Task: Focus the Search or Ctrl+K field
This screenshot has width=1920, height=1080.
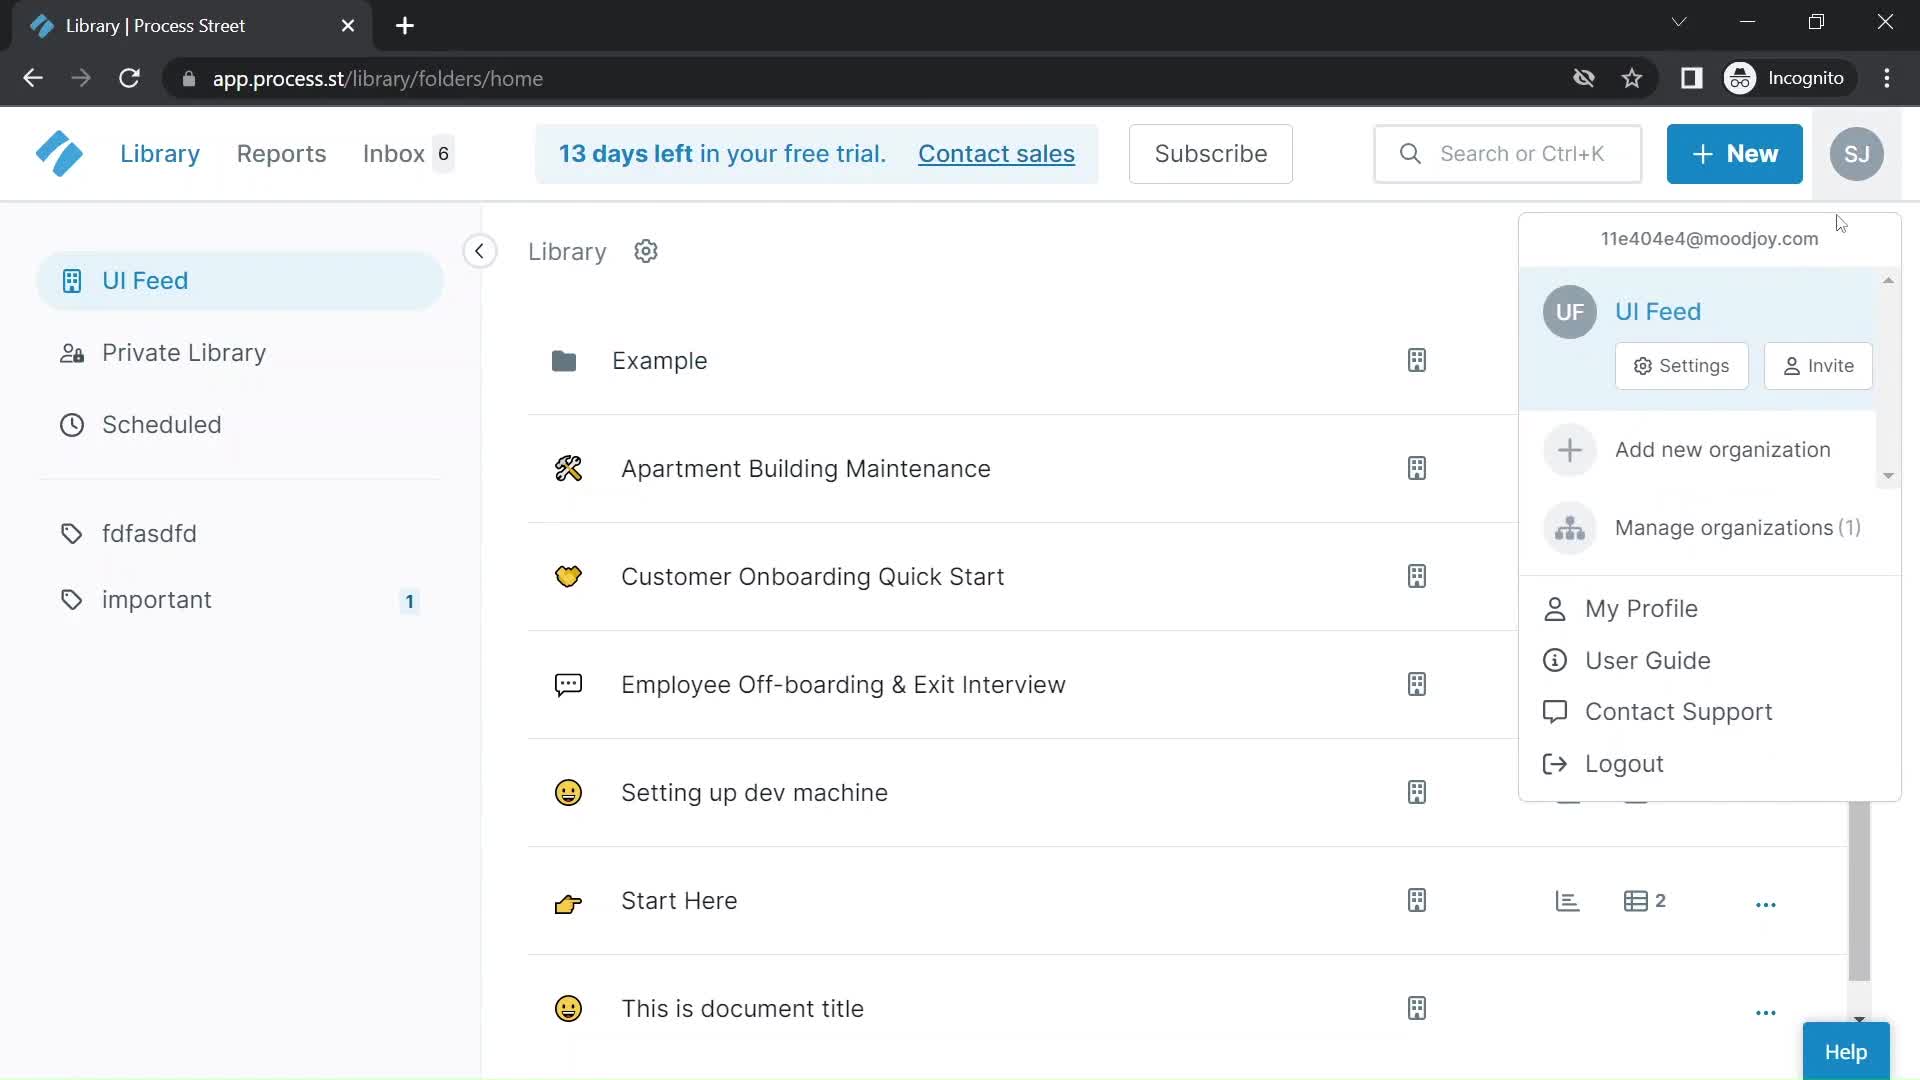Action: click(1508, 154)
